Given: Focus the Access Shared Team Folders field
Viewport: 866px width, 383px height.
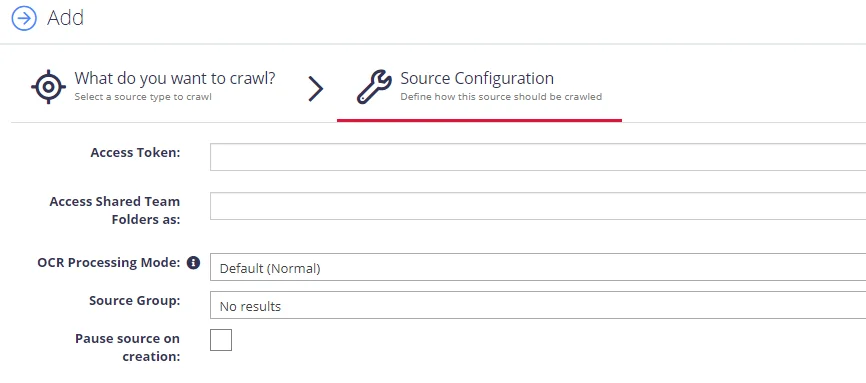Looking at the screenshot, I should click(538, 206).
